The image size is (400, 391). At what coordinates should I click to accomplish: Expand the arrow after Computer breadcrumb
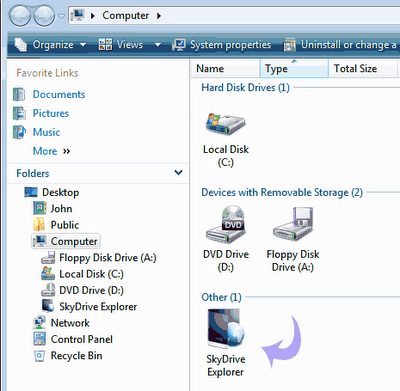pyautogui.click(x=159, y=16)
